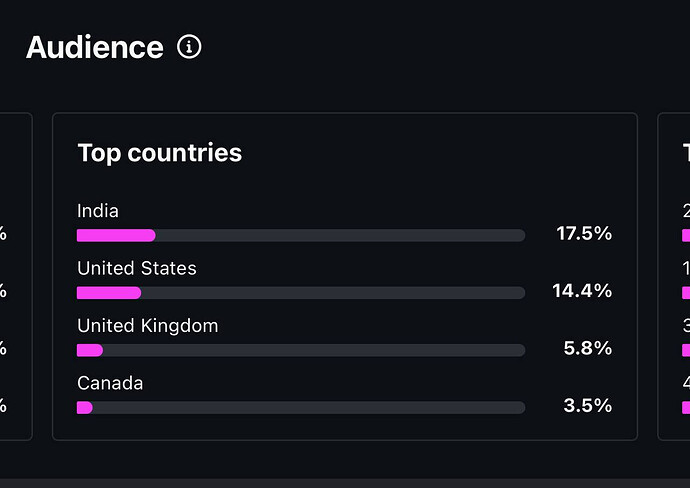Select the 5.8% percentage value
690x488 pixels.
coord(587,348)
